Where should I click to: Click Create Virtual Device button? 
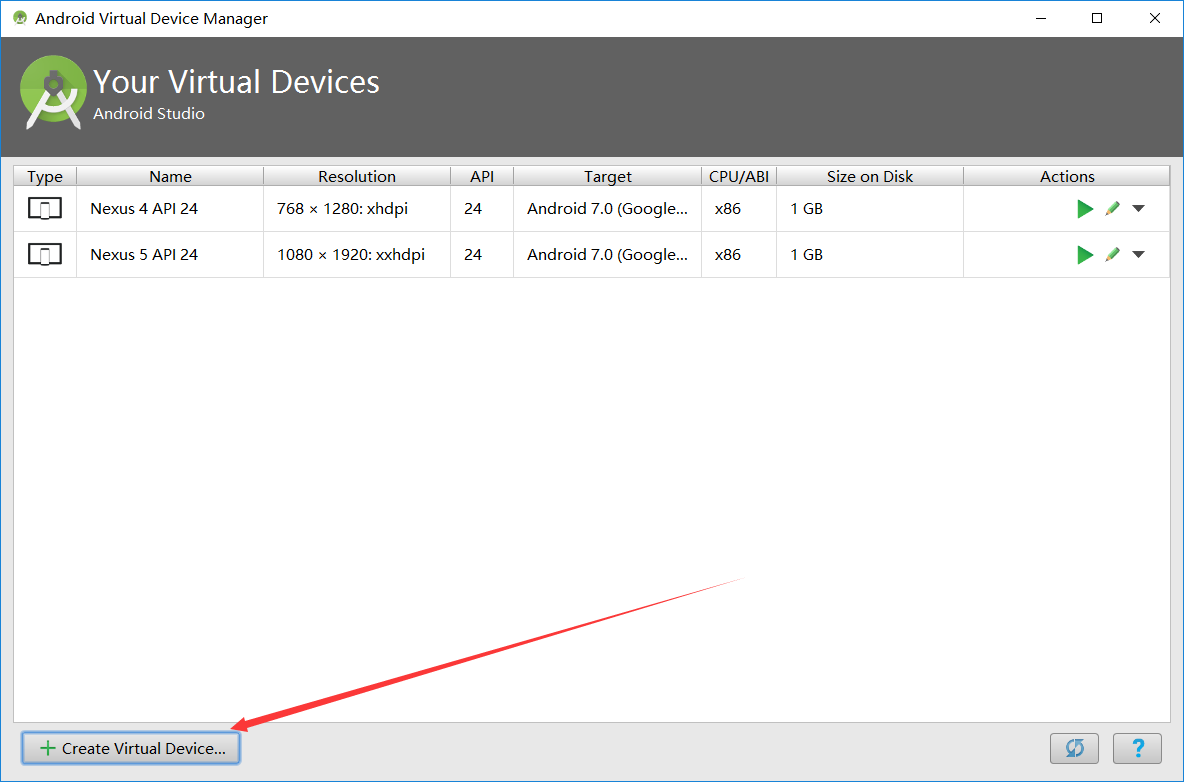tap(131, 748)
